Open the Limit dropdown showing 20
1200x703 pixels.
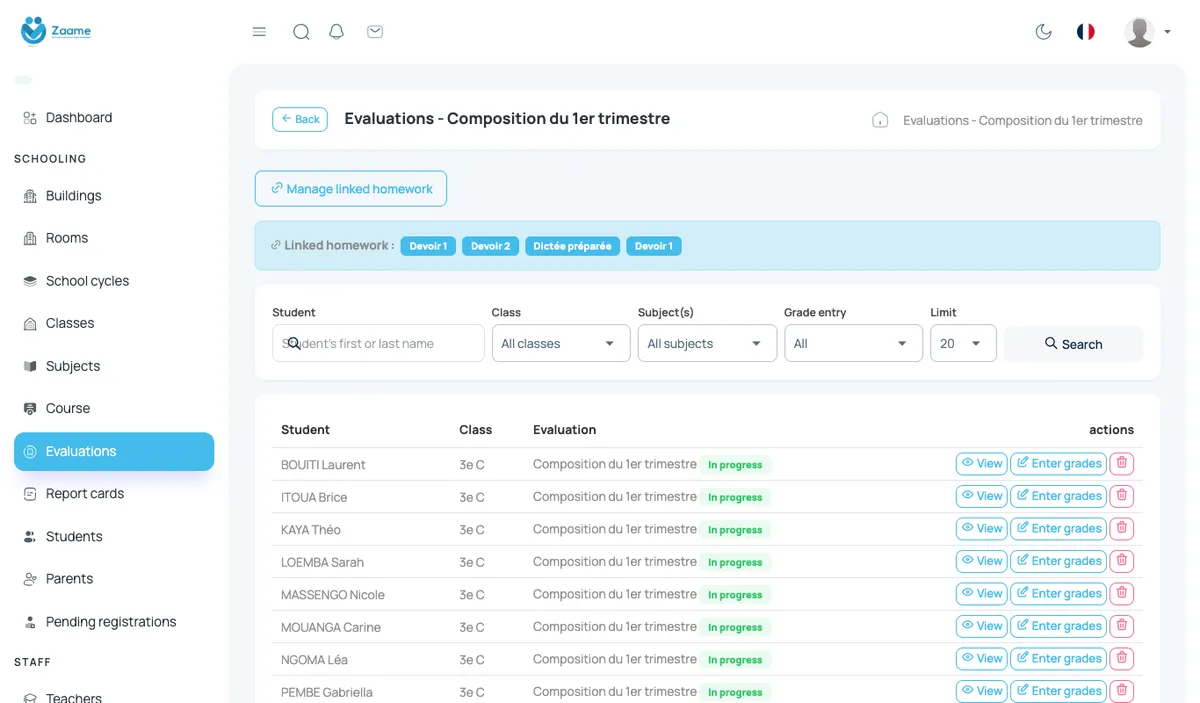tap(963, 343)
